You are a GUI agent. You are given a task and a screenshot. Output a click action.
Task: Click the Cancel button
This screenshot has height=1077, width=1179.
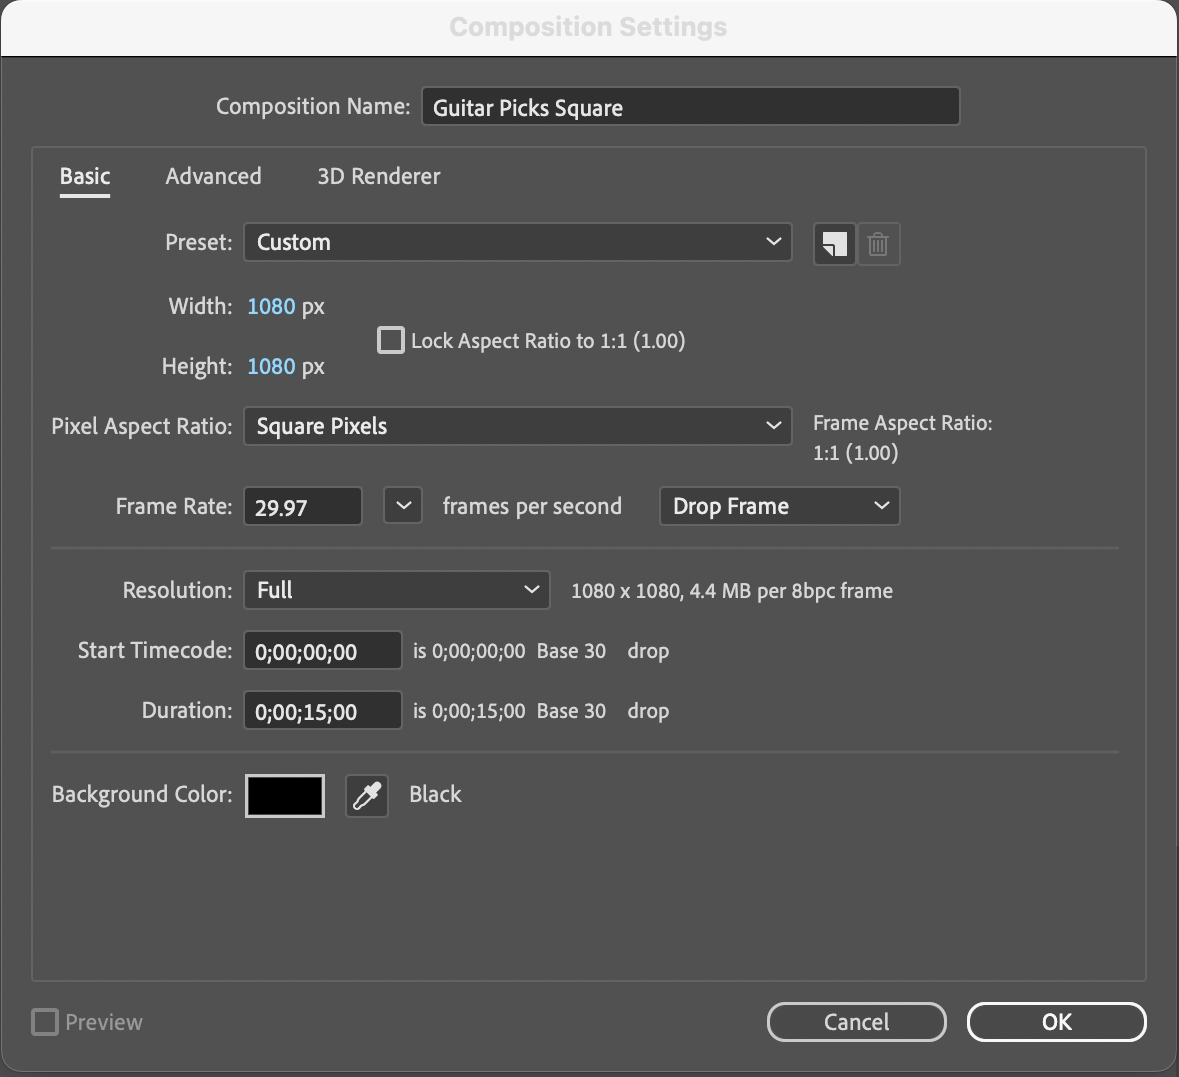coord(856,1022)
